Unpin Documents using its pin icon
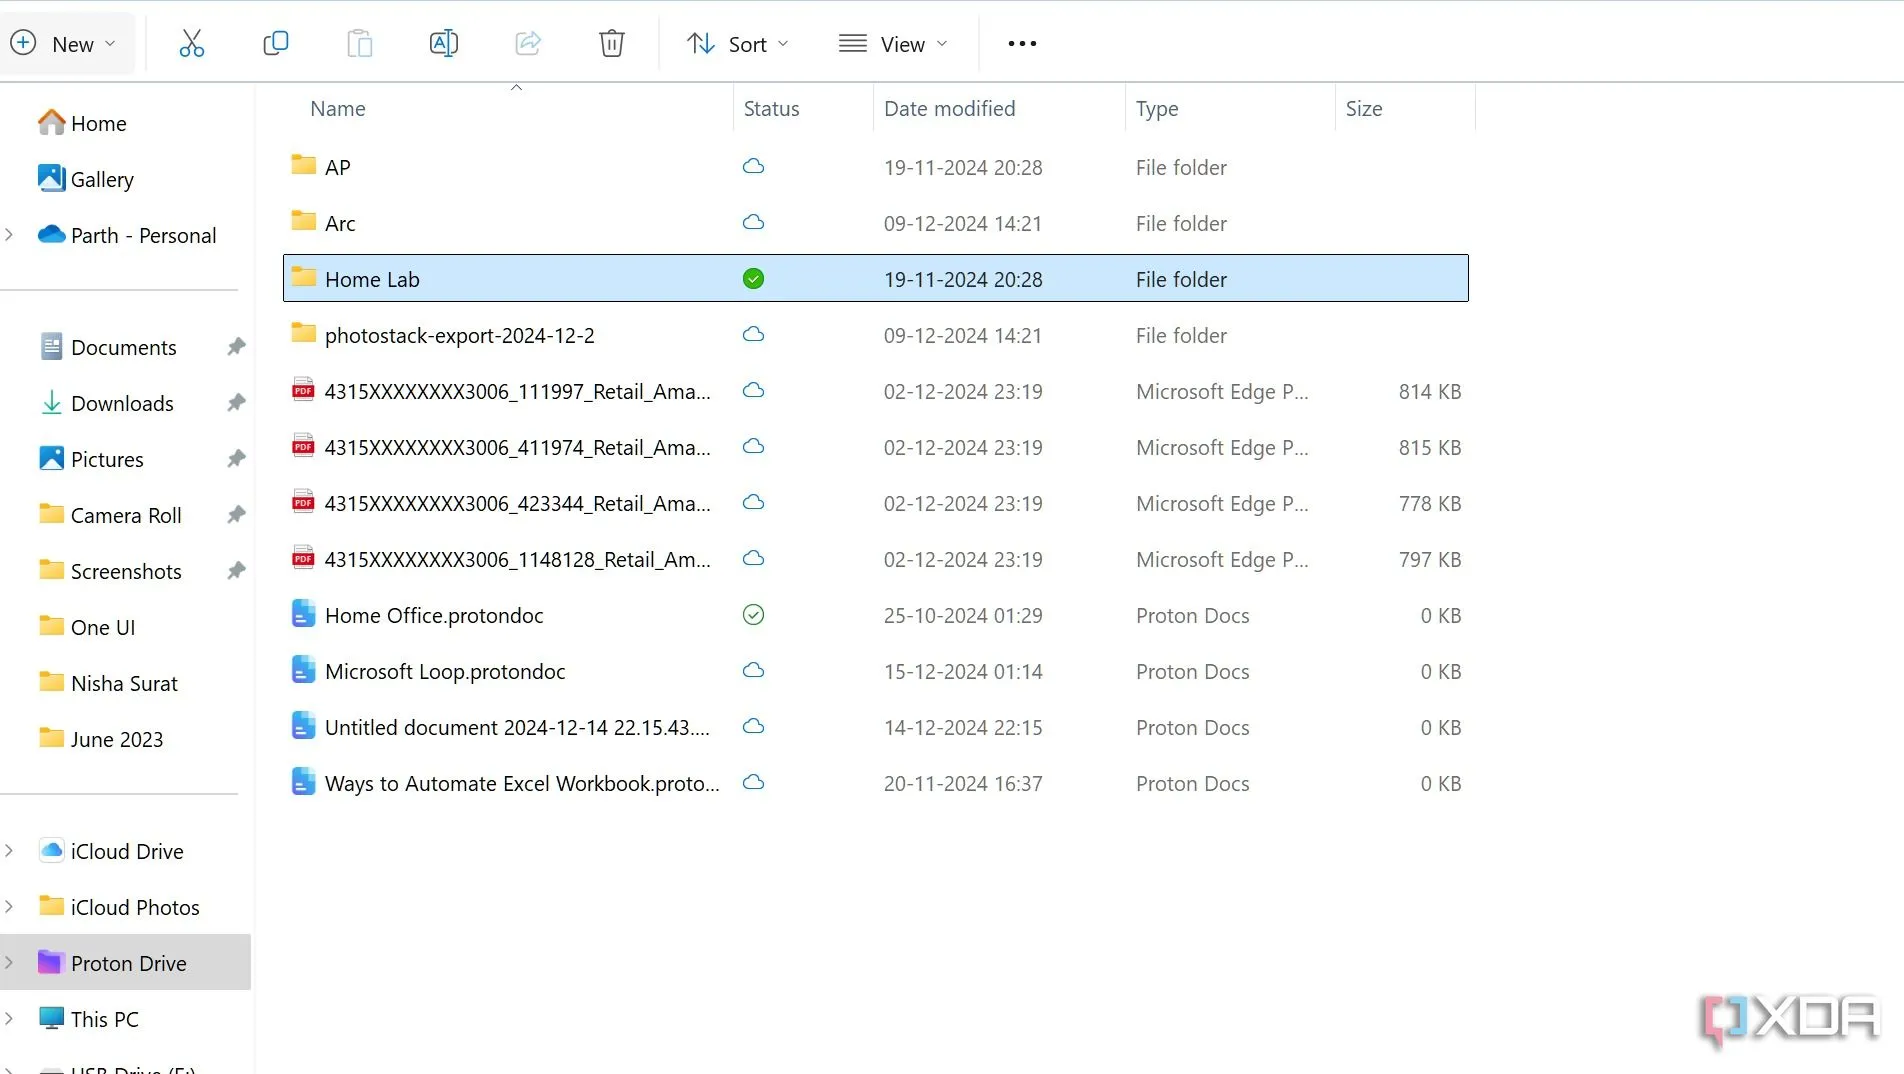The image size is (1904, 1074). [236, 347]
